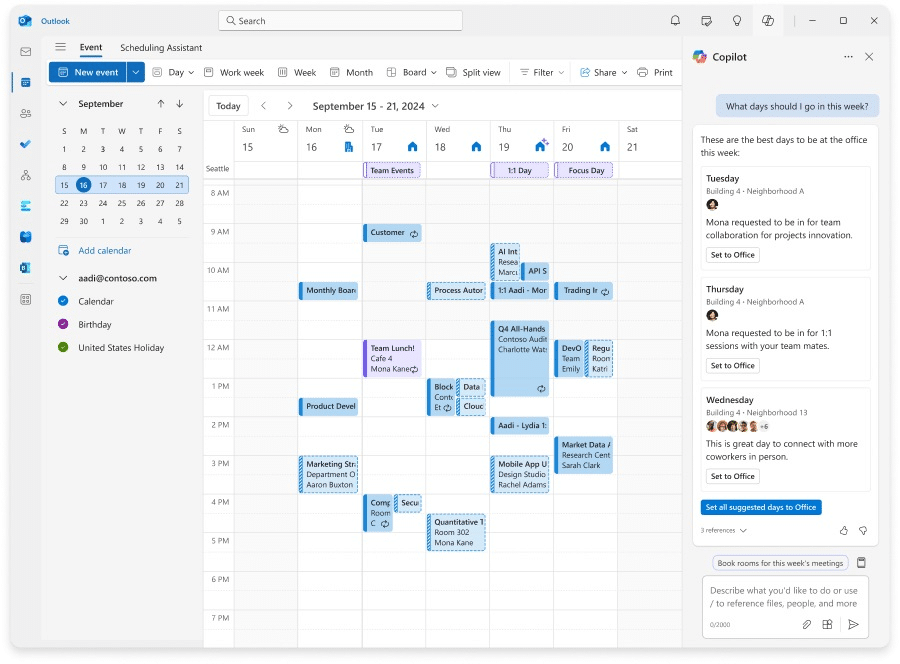Viewport: 900px width, 664px height.
Task: Select the Work week view
Action: click(234, 72)
